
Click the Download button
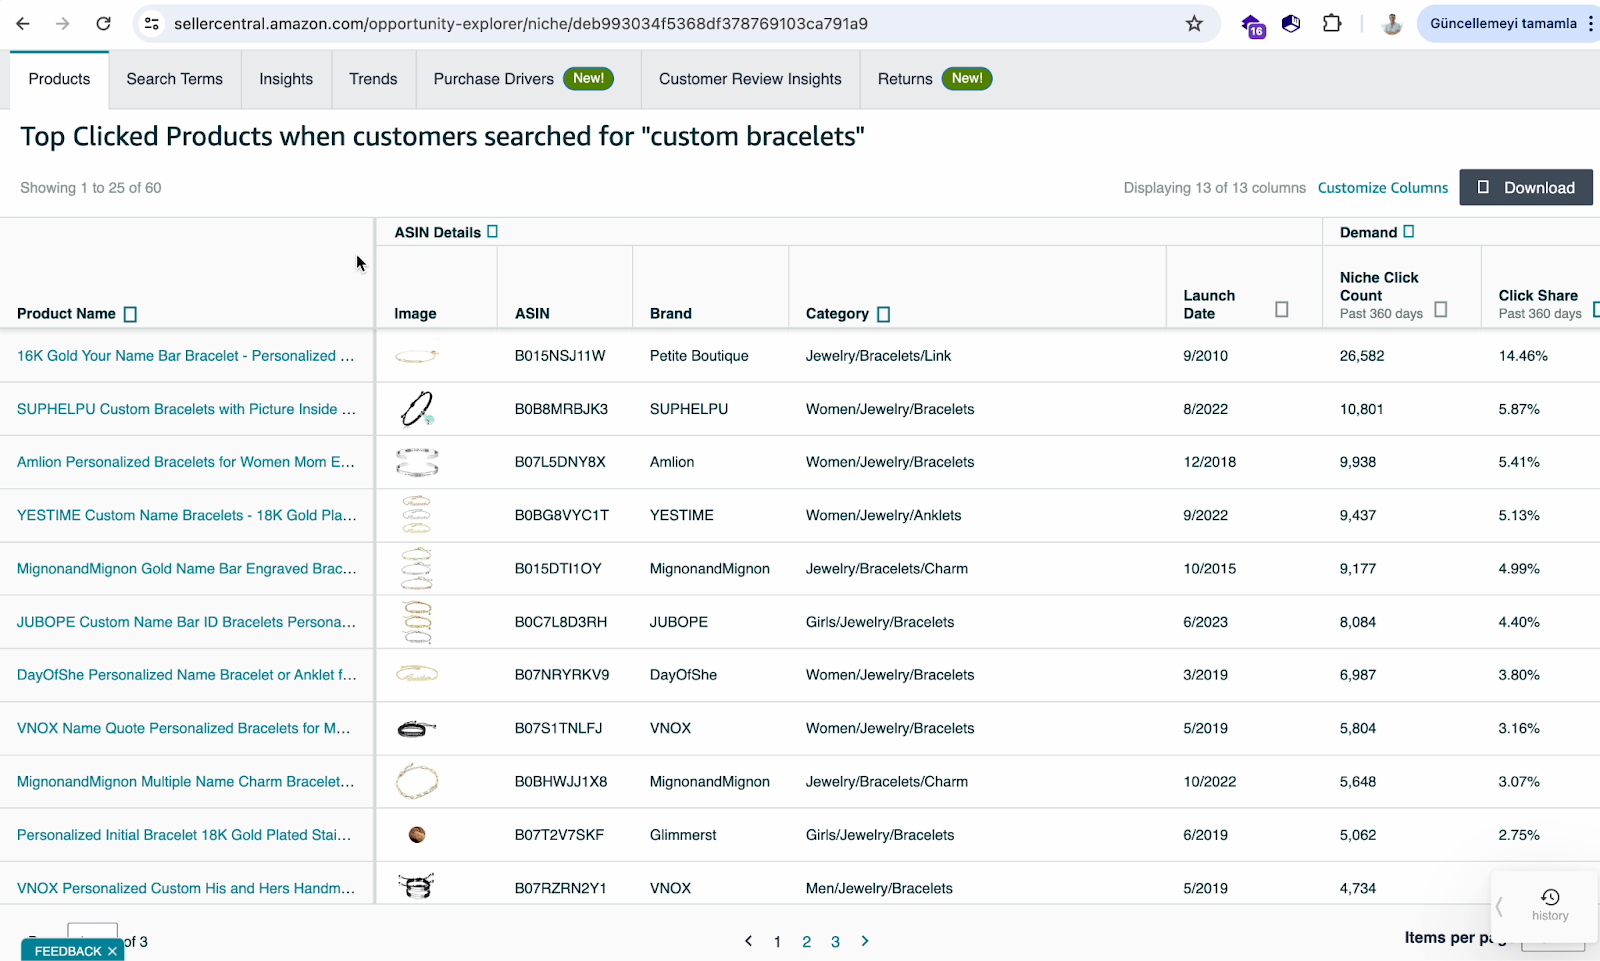pyautogui.click(x=1526, y=187)
